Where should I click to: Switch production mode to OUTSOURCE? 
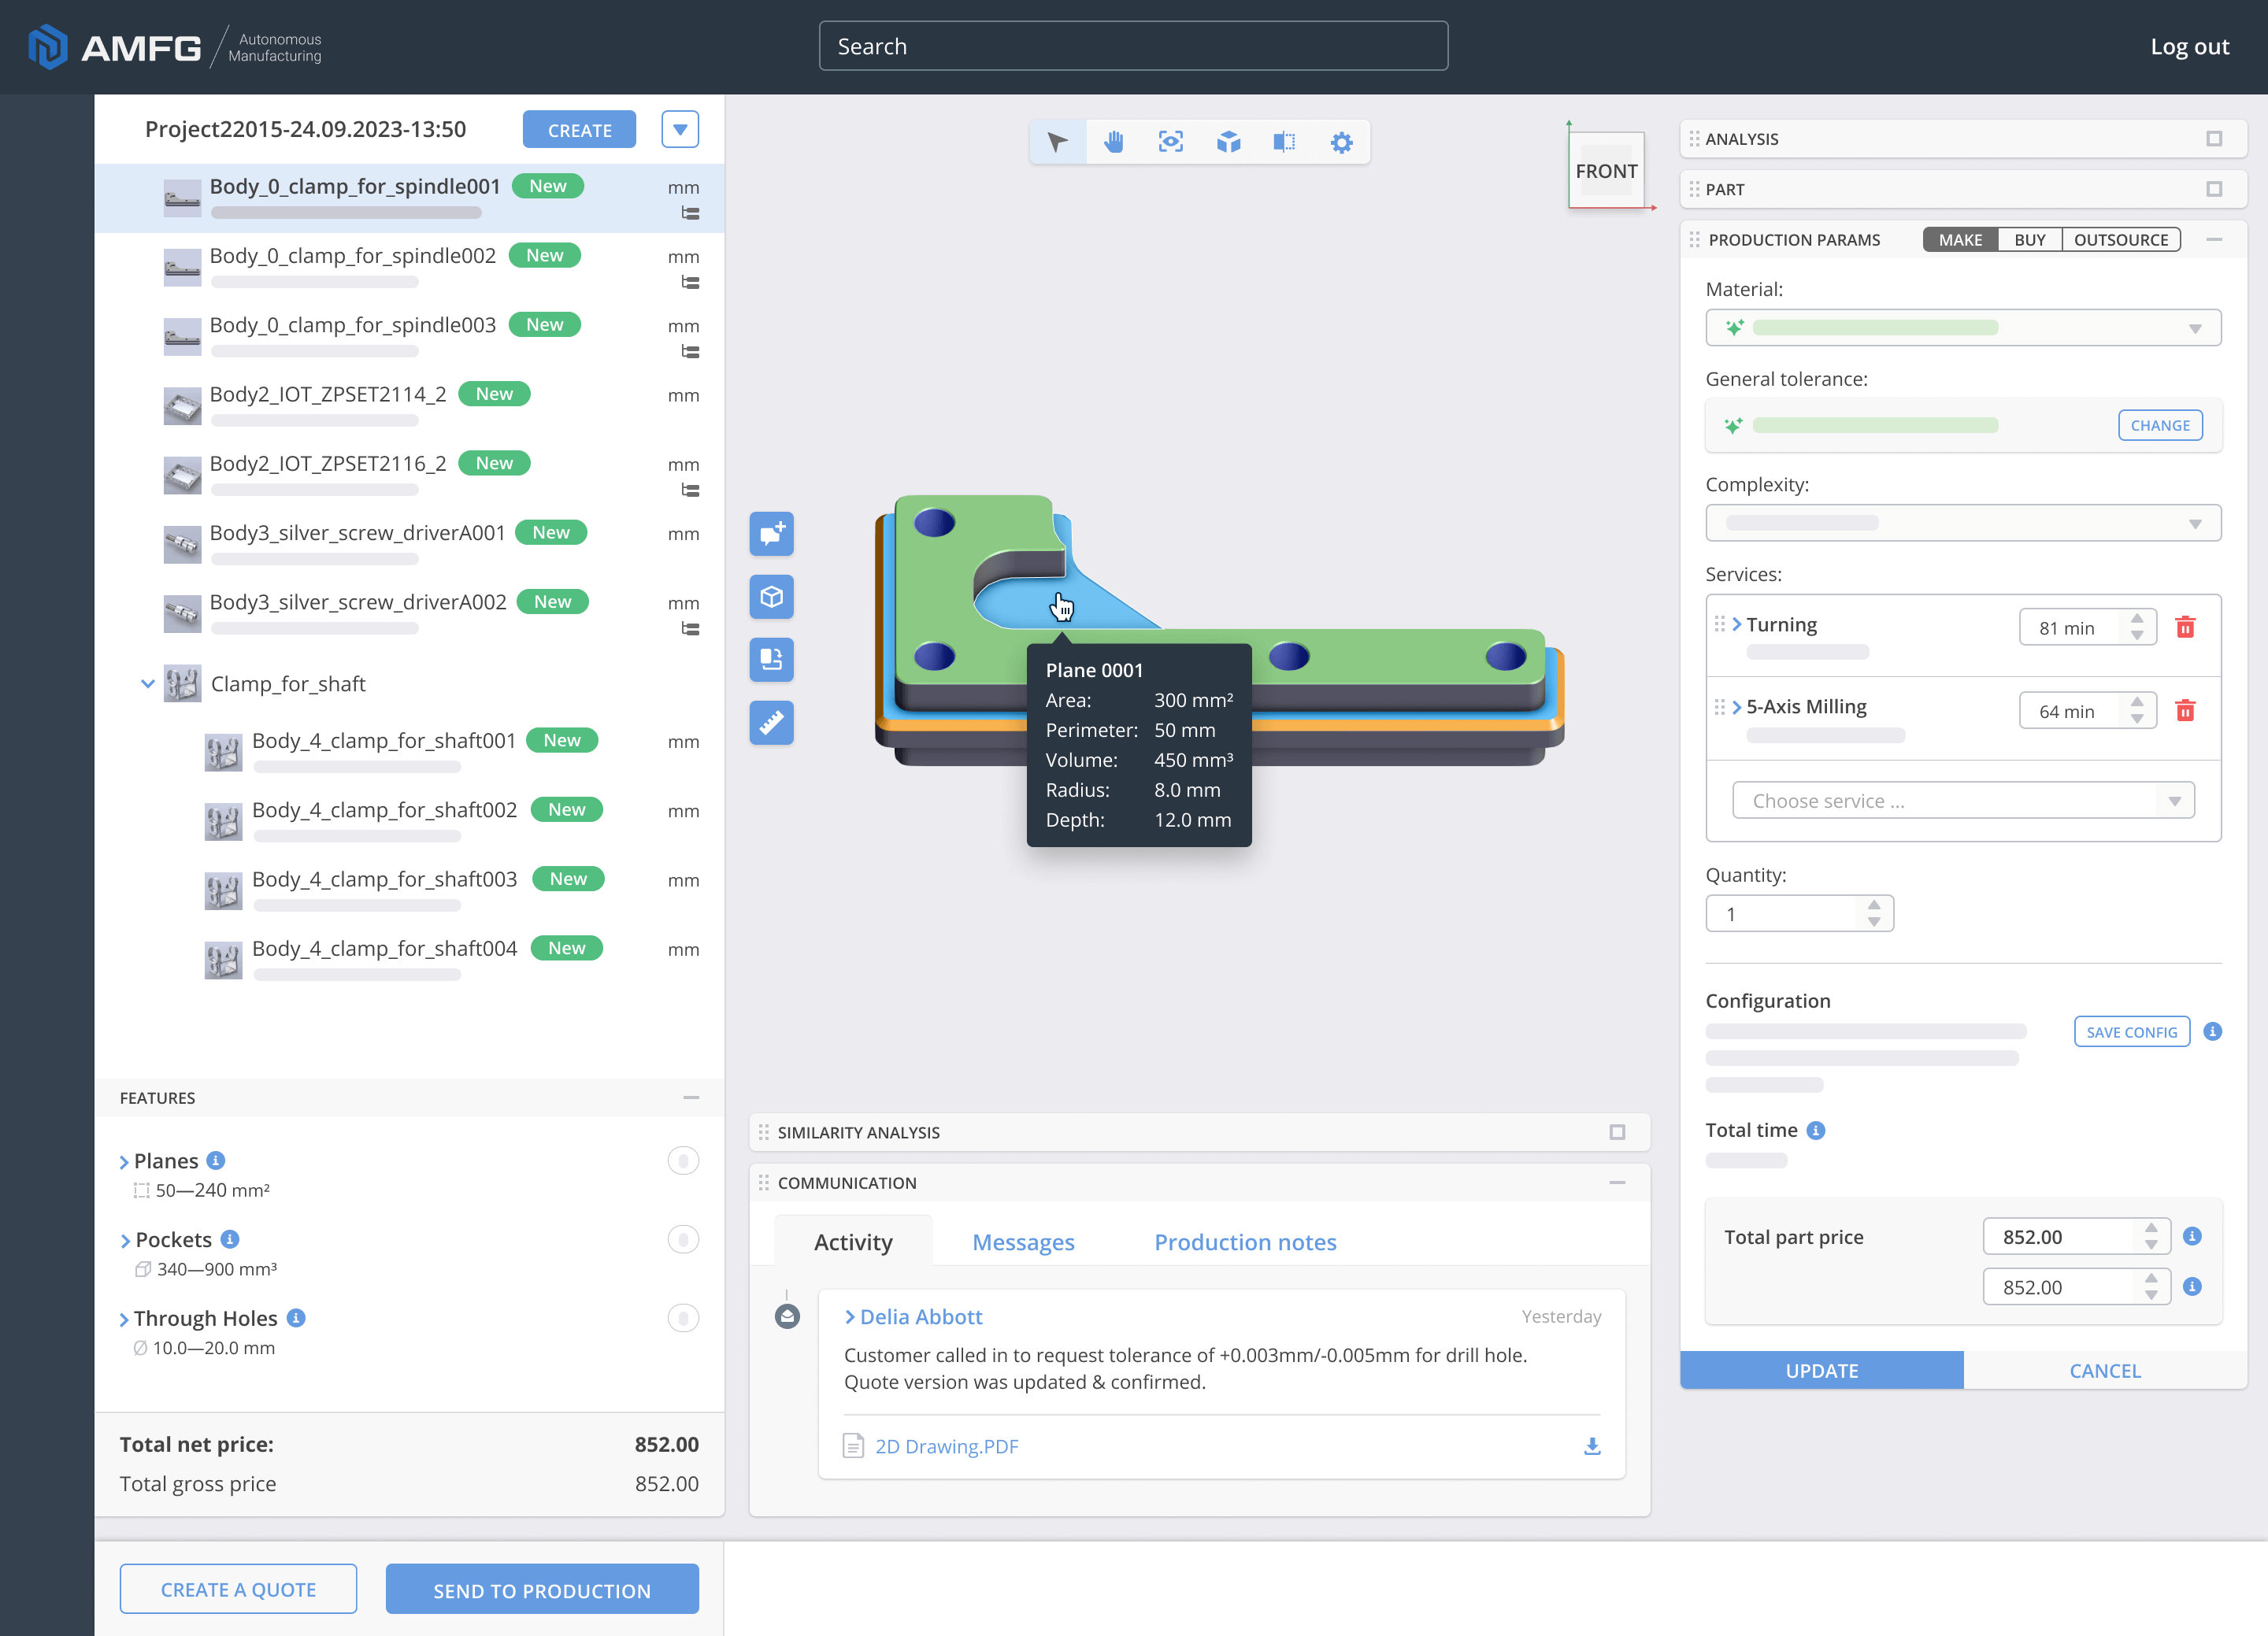coord(2120,240)
